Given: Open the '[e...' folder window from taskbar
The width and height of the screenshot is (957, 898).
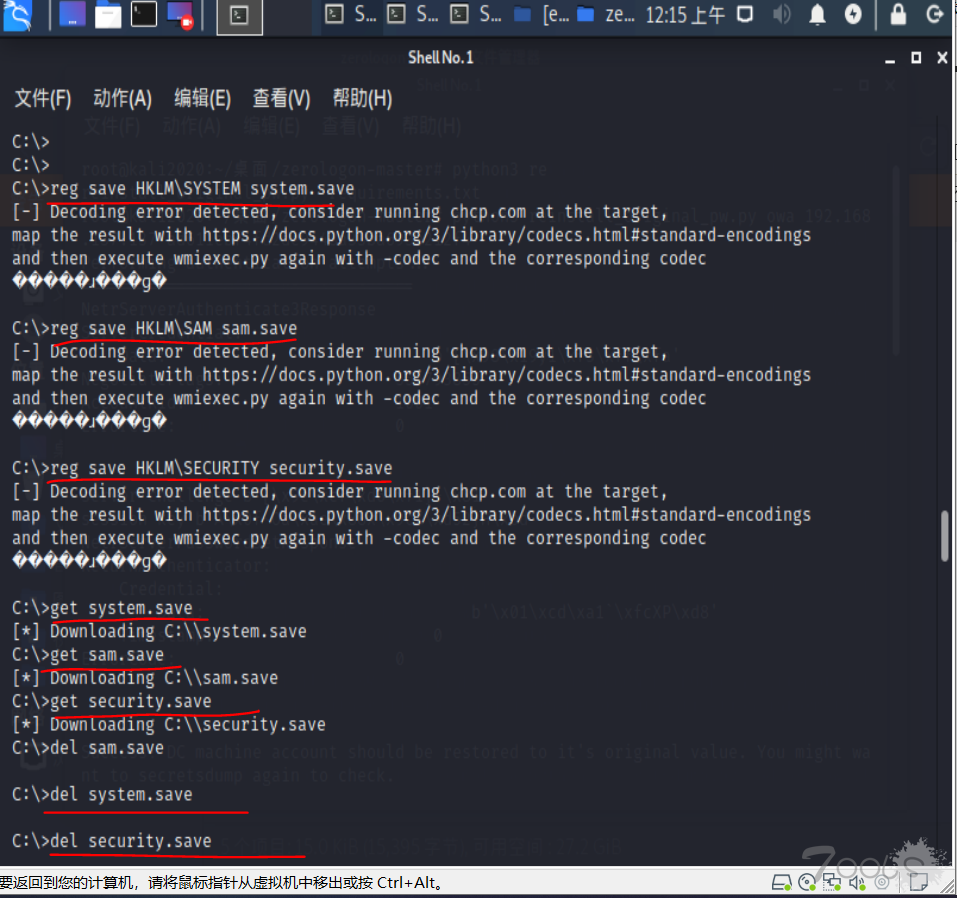Looking at the screenshot, I should [541, 14].
